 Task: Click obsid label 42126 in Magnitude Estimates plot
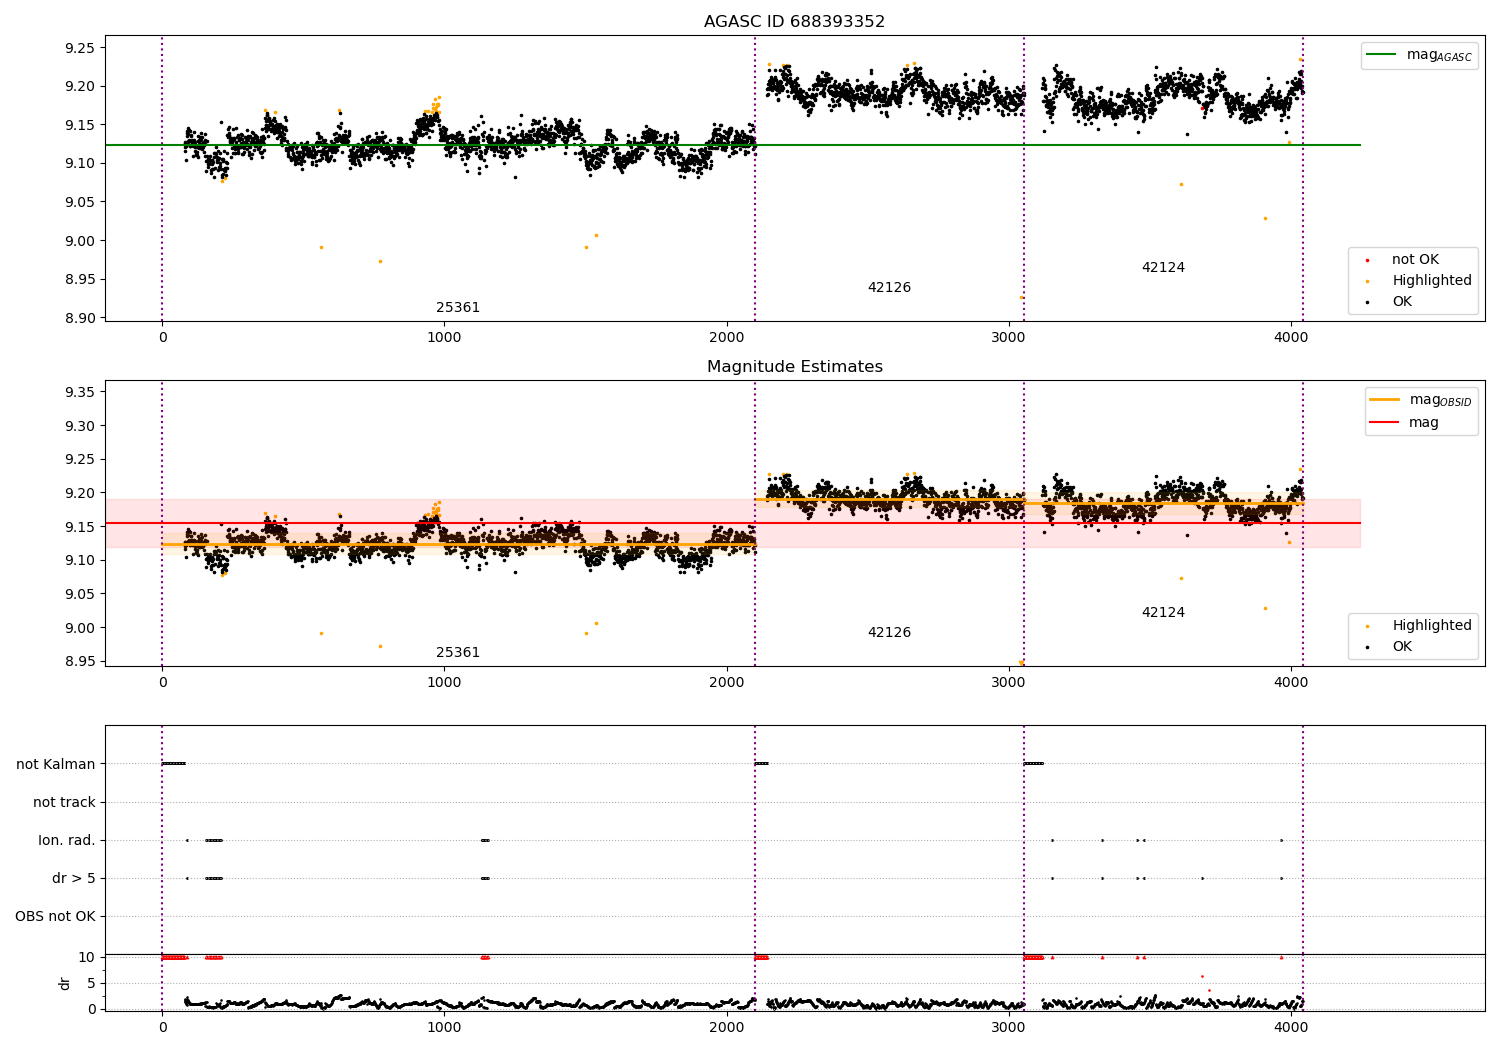(x=889, y=632)
